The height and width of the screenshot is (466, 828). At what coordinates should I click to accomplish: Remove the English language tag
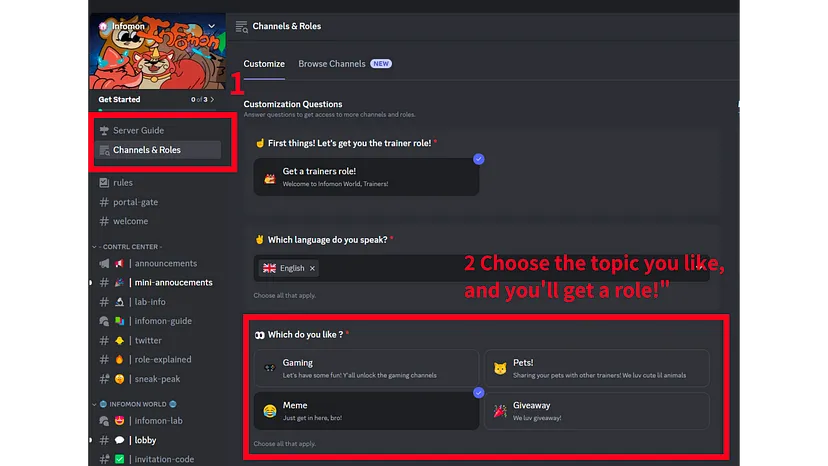tap(312, 268)
